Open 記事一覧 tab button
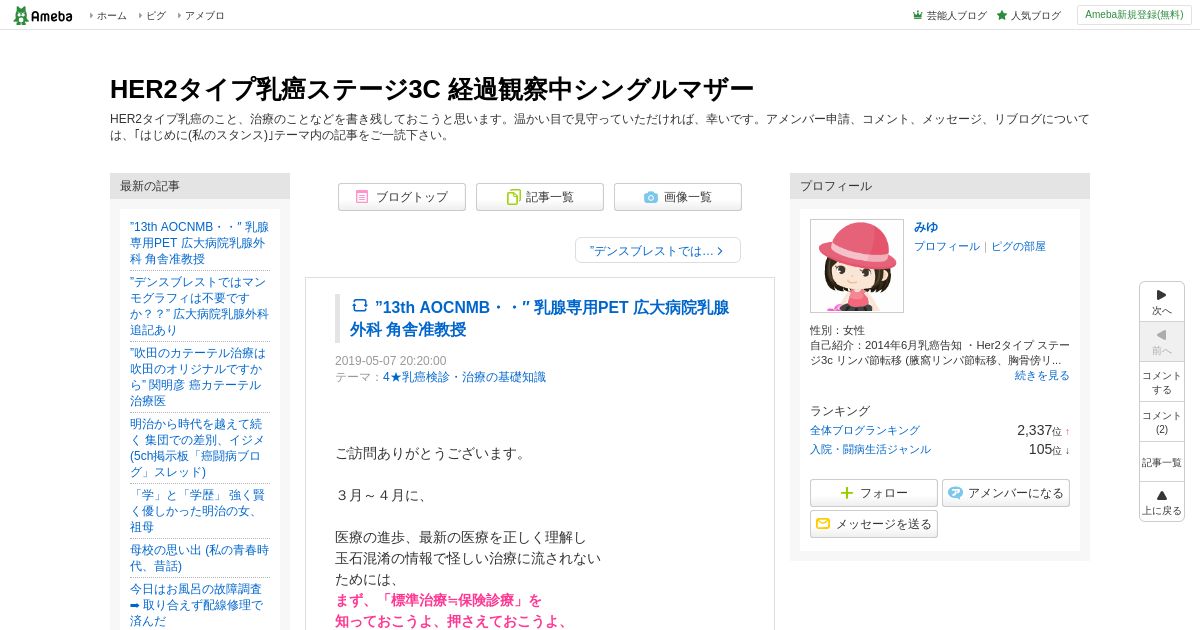Image resolution: width=1200 pixels, height=630 pixels. (539, 197)
